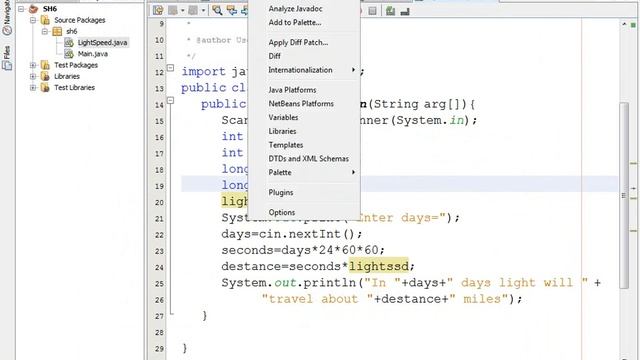Expand the Libraries tree node
Screen dimensions: 640x360
[33, 76]
